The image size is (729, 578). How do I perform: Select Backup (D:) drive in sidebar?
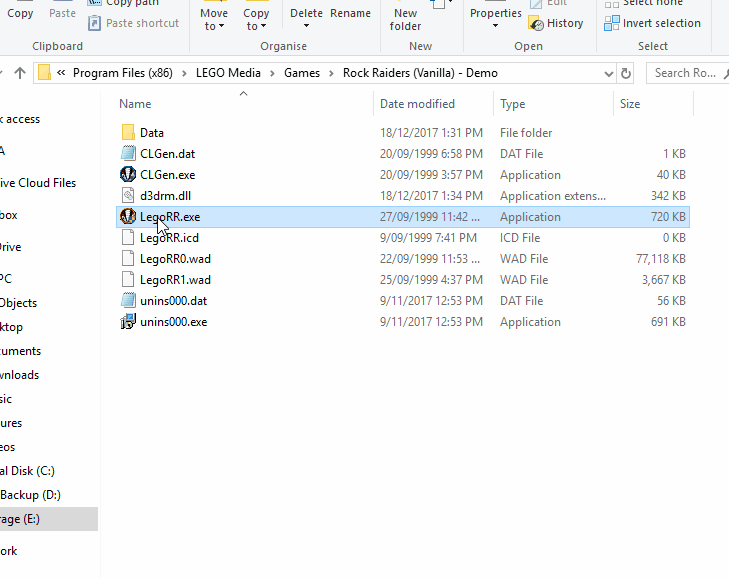(x=30, y=495)
